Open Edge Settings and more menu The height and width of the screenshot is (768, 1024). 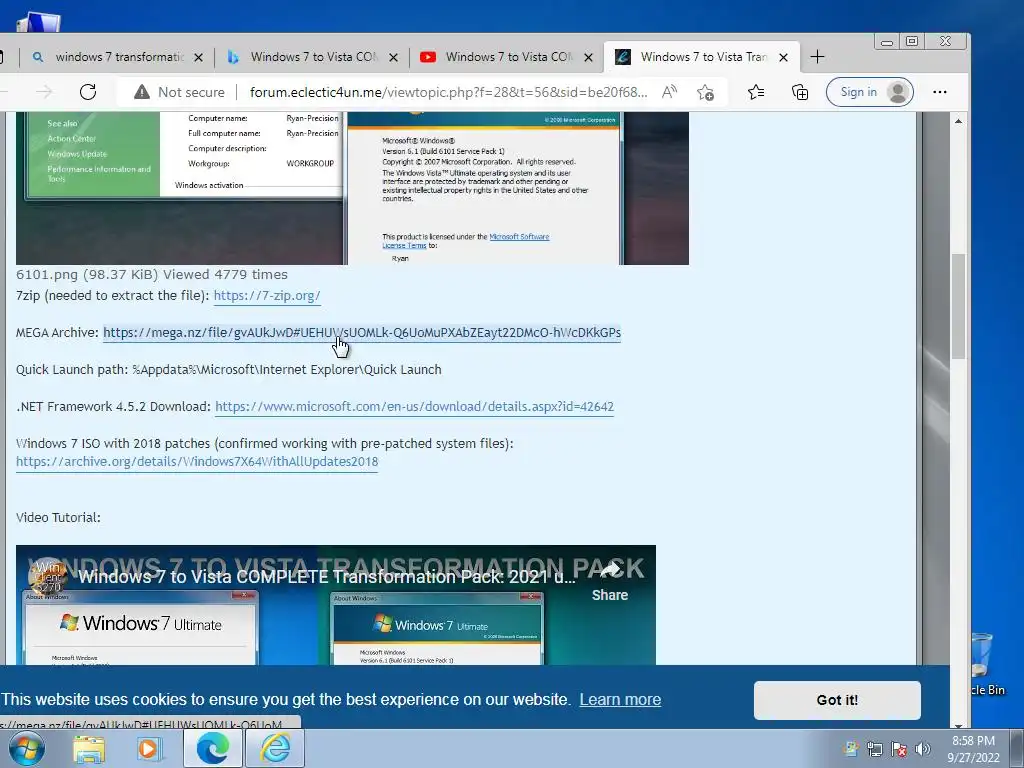coord(940,92)
